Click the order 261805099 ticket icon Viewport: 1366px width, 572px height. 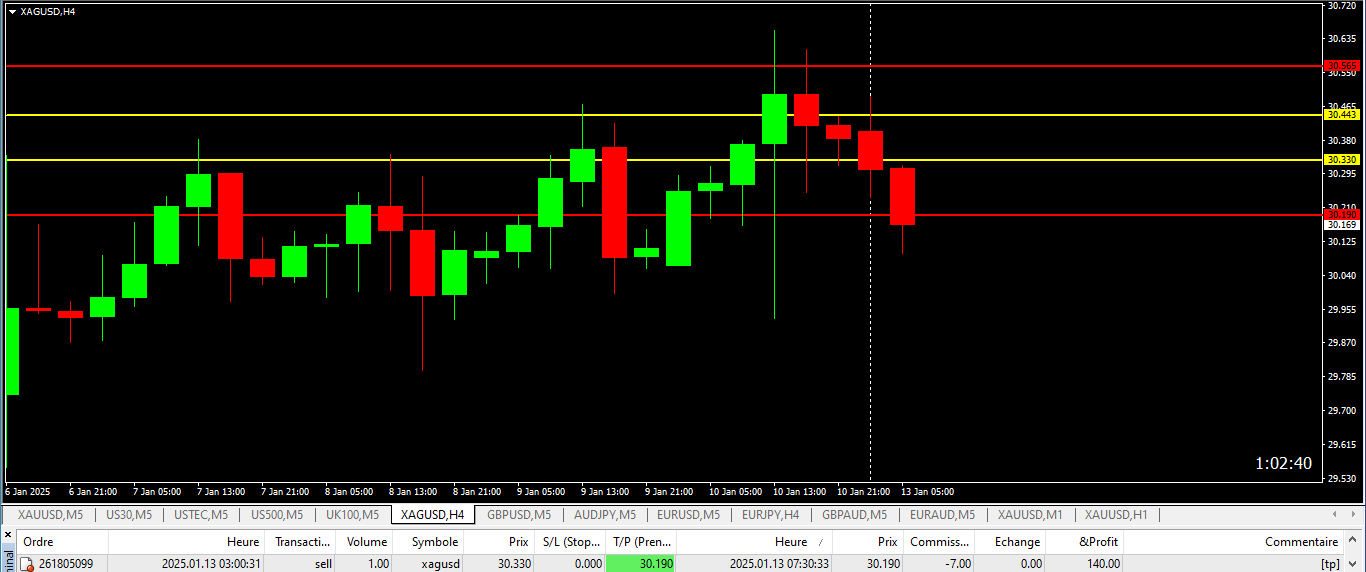27,564
